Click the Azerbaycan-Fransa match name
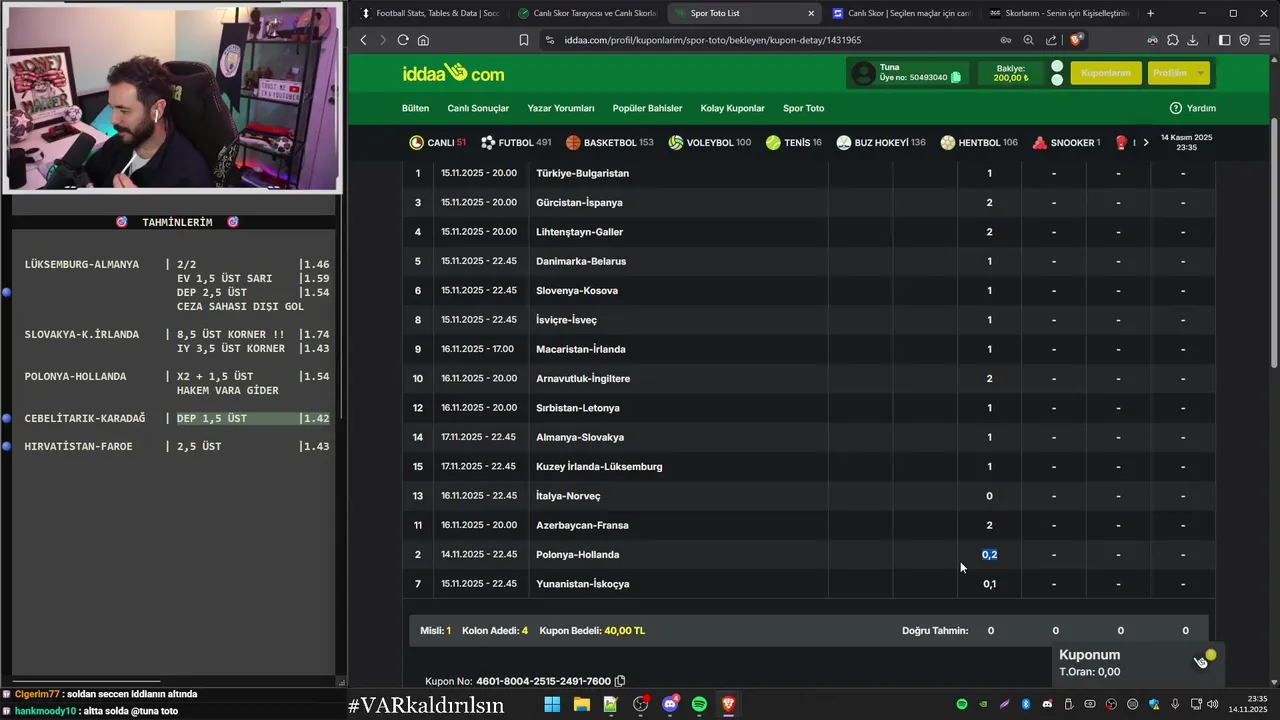 pyautogui.click(x=582, y=525)
